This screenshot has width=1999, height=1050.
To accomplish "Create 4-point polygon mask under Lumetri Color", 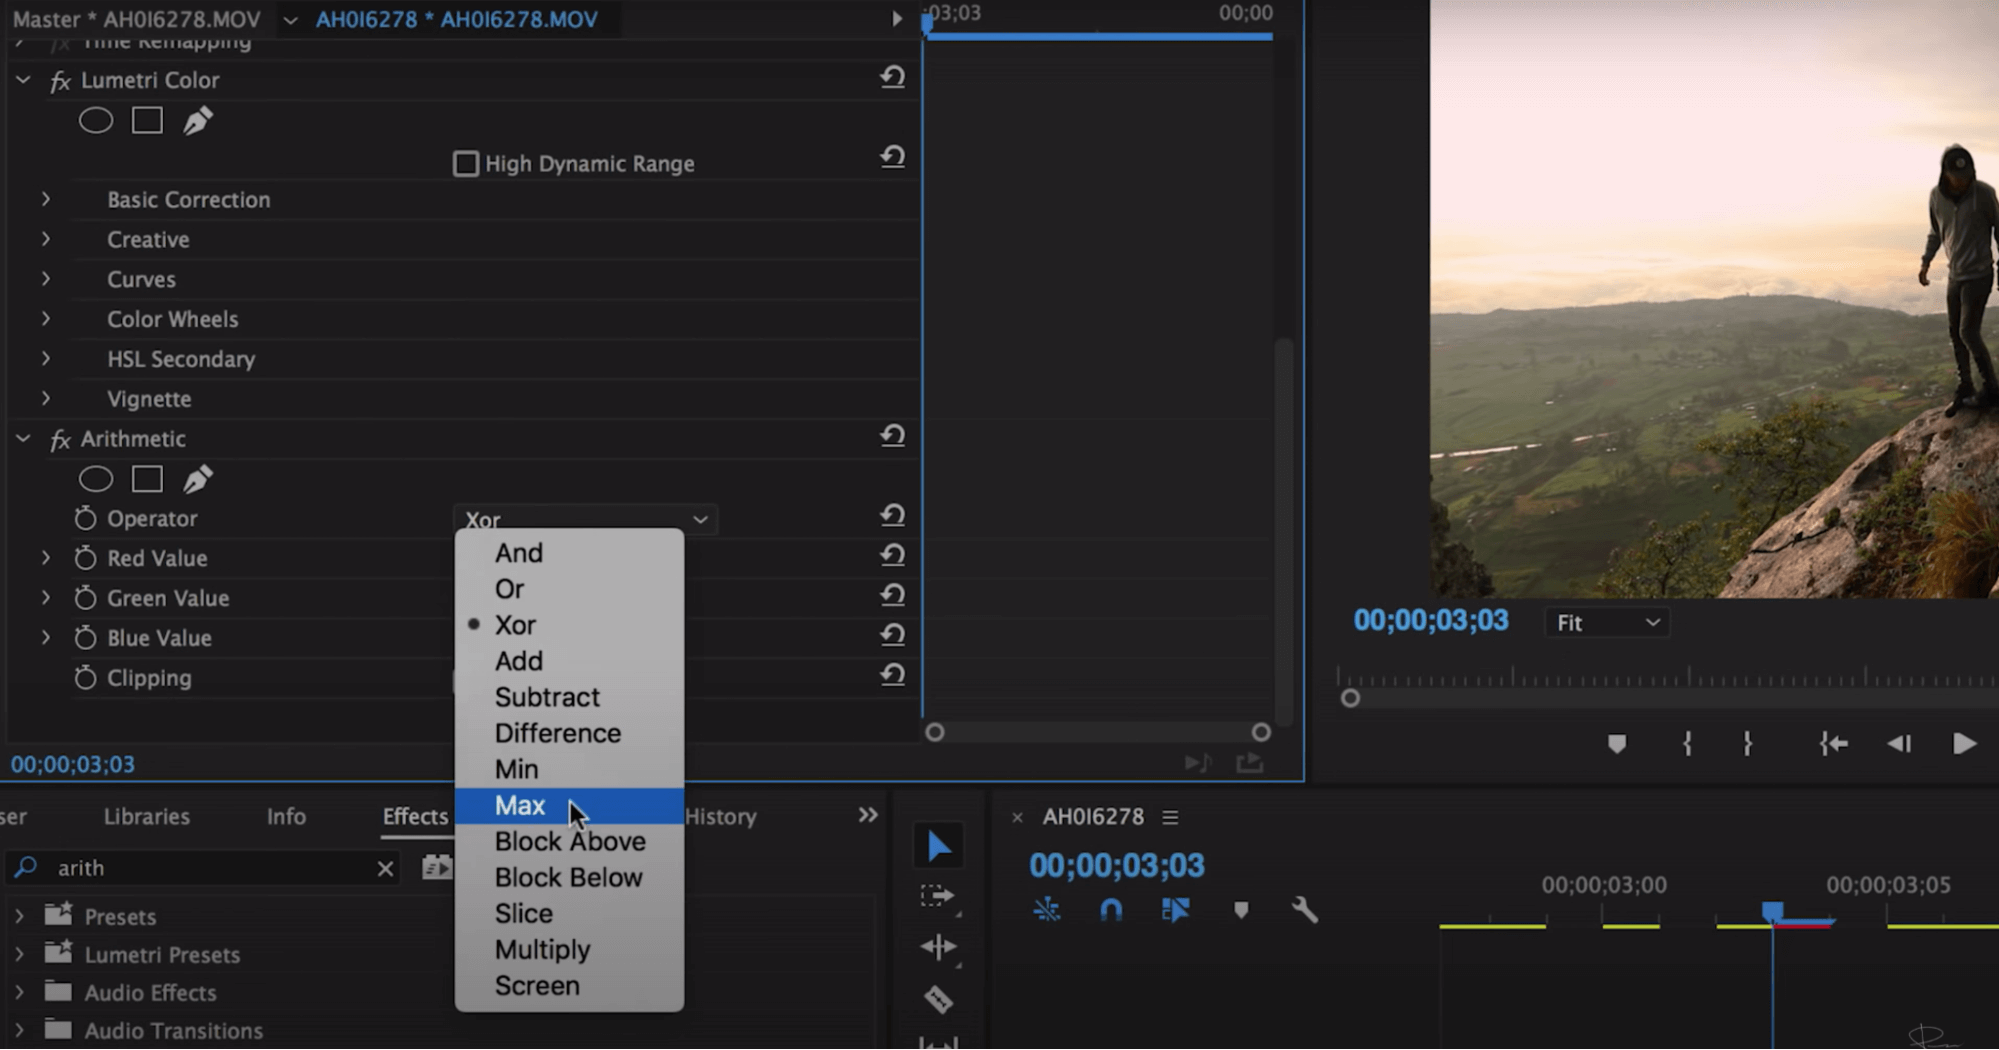I will tap(147, 121).
